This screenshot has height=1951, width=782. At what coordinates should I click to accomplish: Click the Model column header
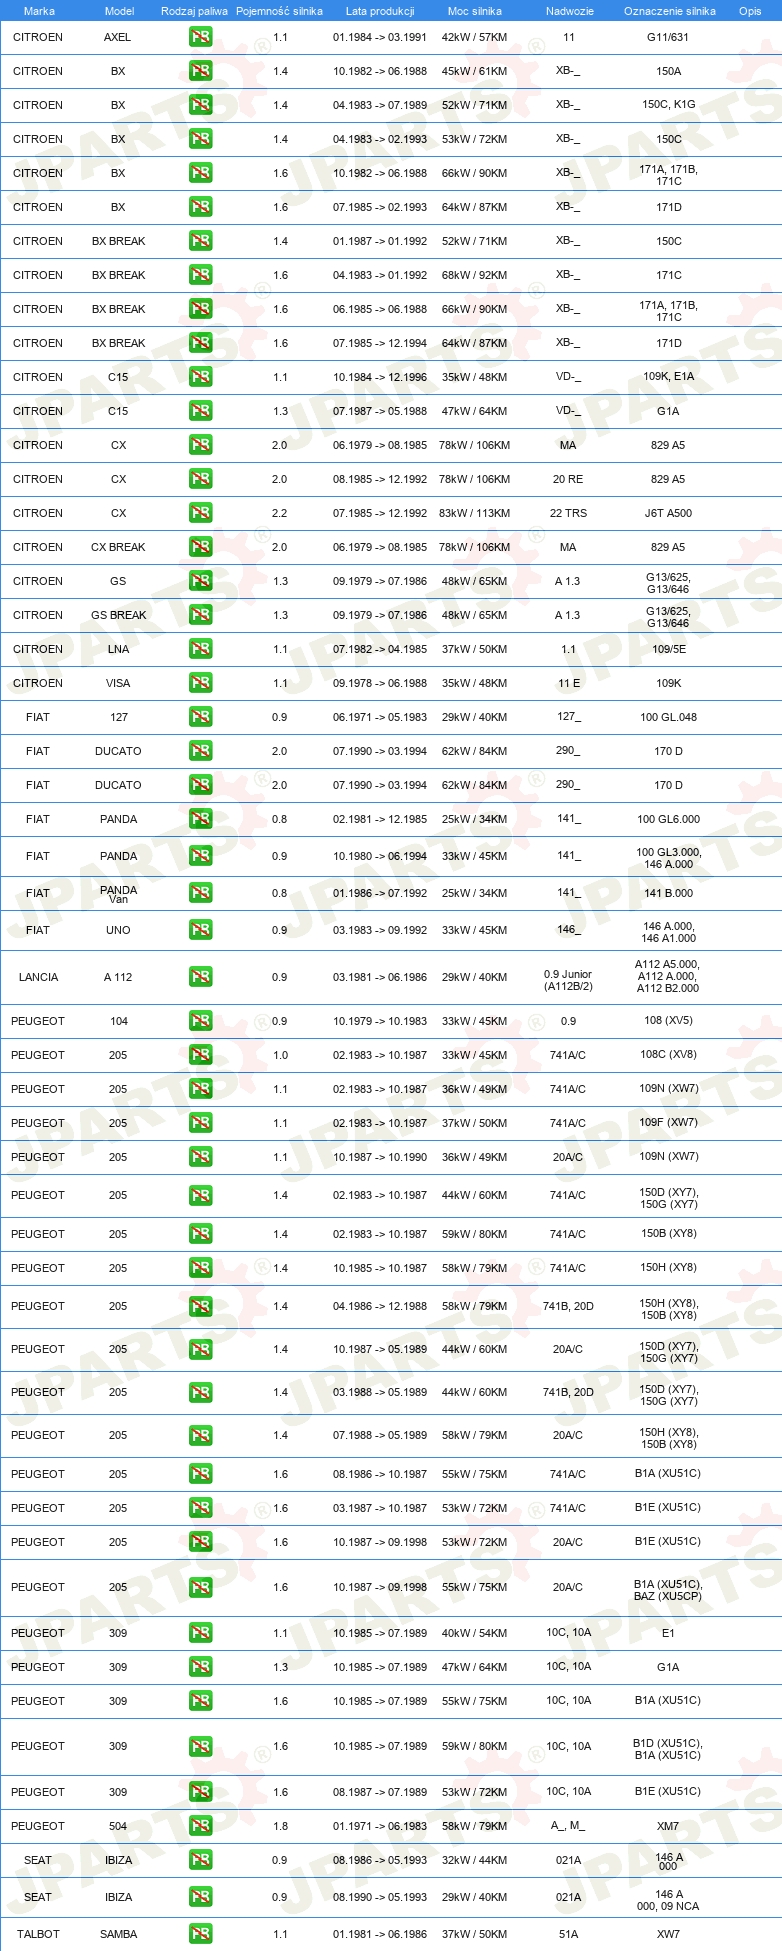tap(119, 11)
